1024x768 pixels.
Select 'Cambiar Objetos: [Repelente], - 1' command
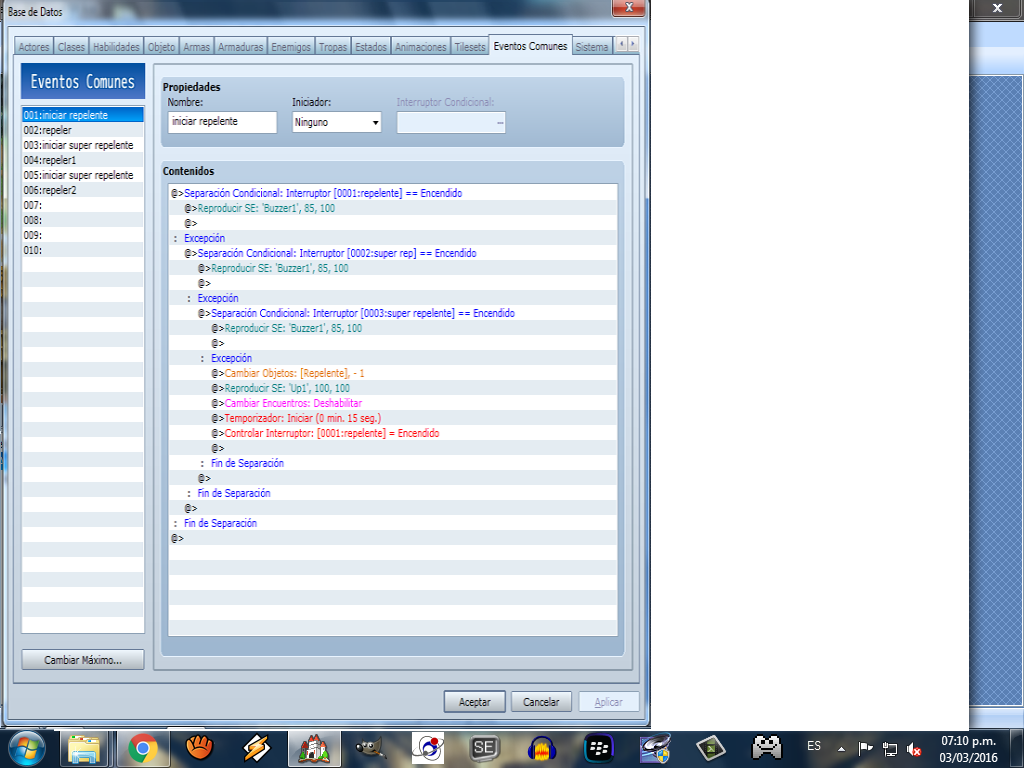(392, 374)
